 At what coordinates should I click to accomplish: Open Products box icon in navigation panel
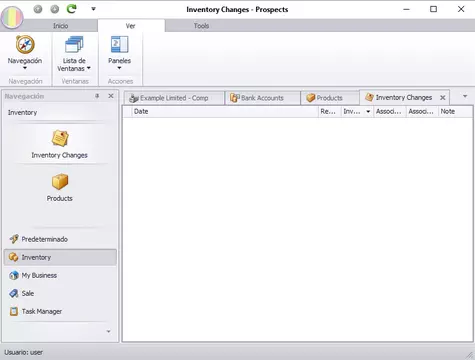pyautogui.click(x=60, y=182)
